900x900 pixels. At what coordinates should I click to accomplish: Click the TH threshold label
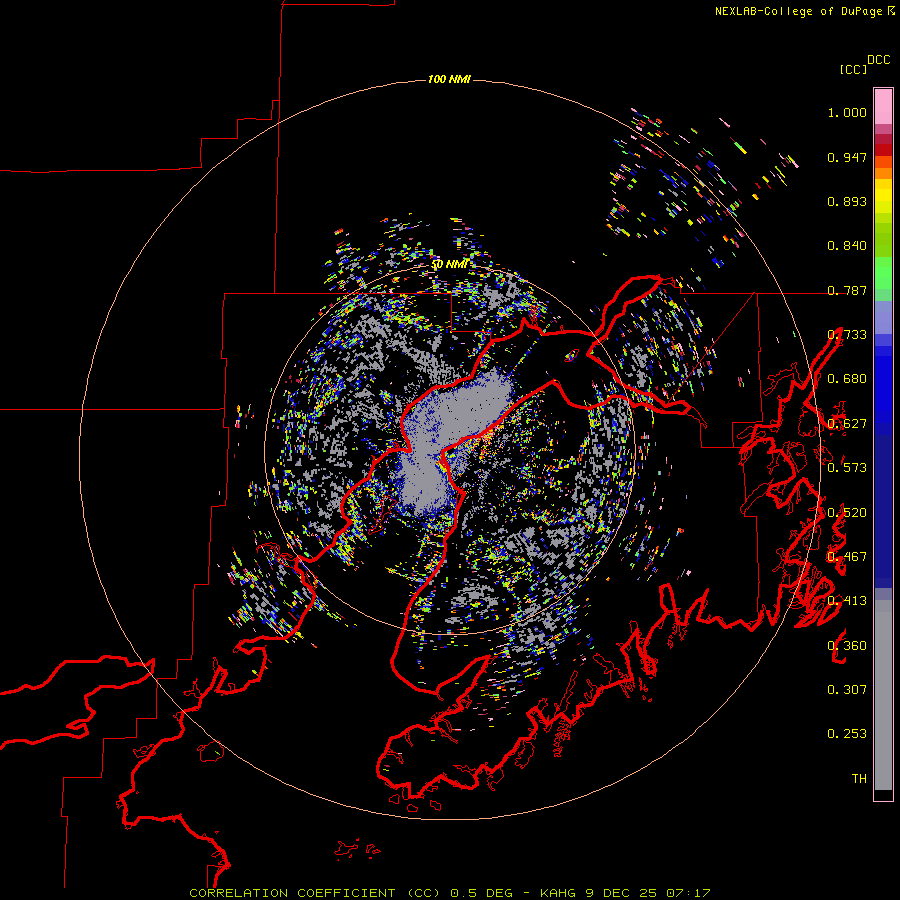(859, 779)
